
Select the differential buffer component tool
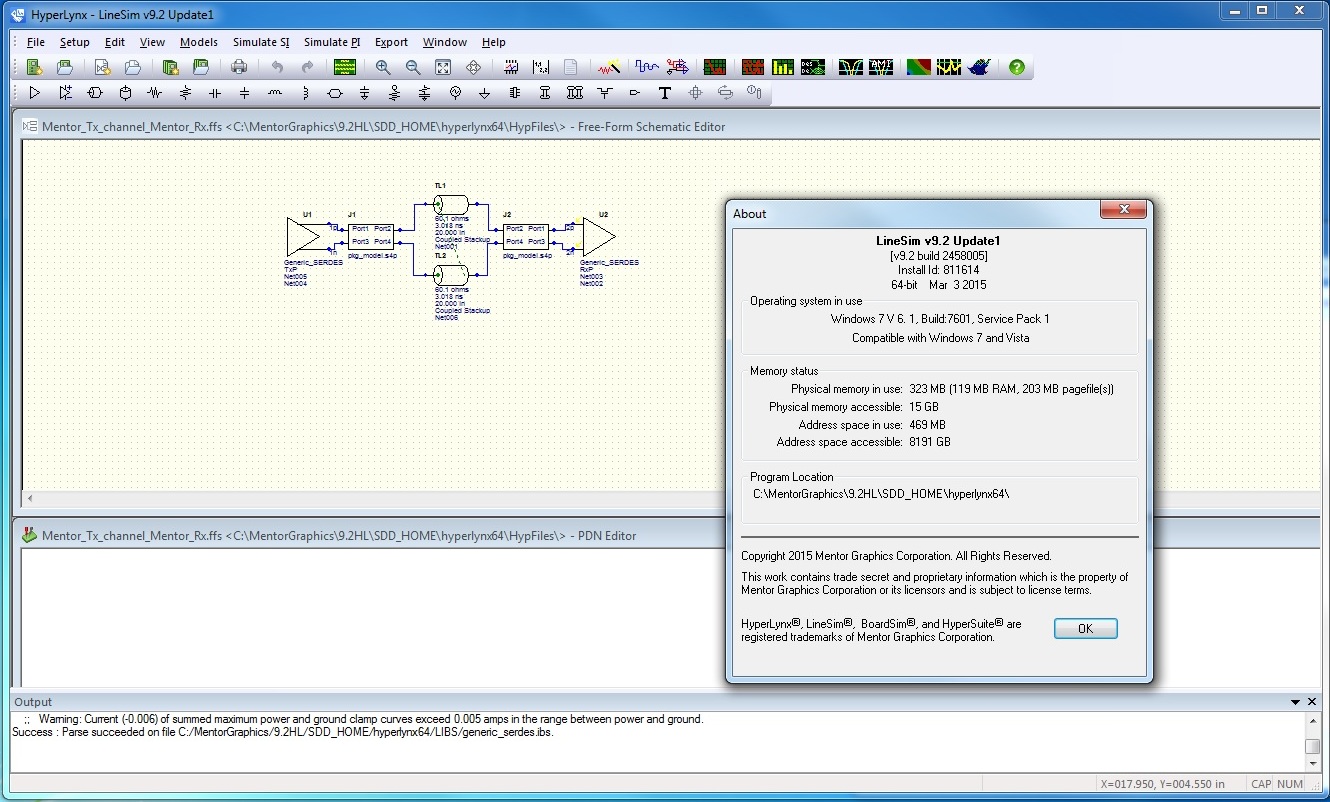(x=65, y=93)
